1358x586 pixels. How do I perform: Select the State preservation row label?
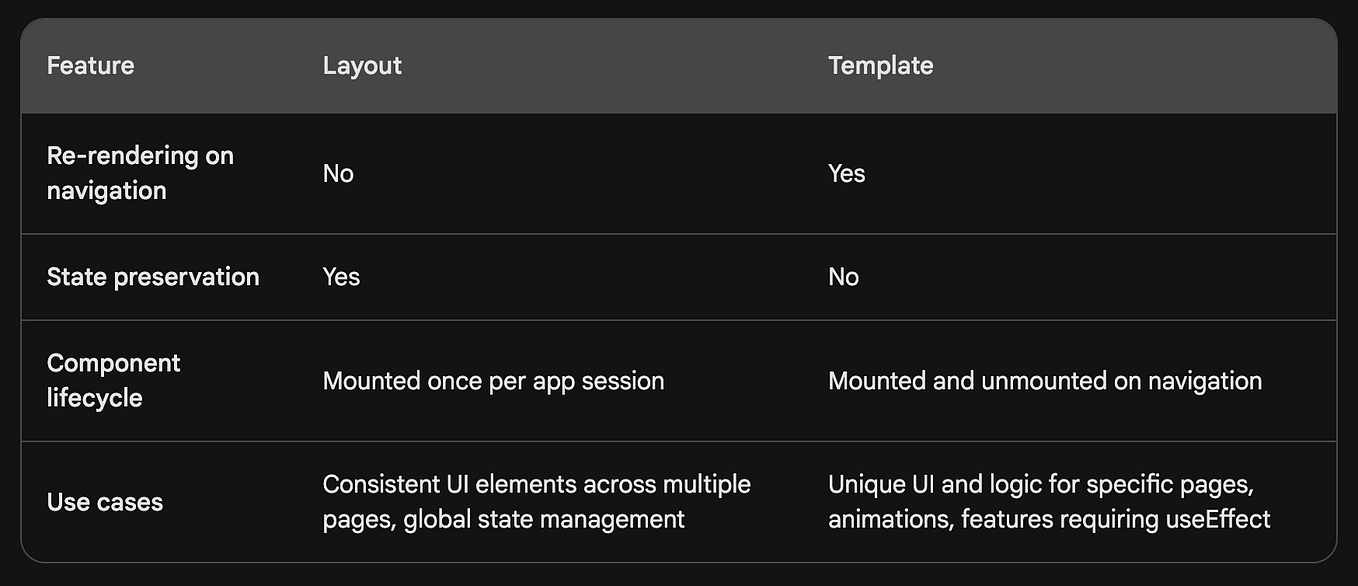pyautogui.click(x=153, y=277)
